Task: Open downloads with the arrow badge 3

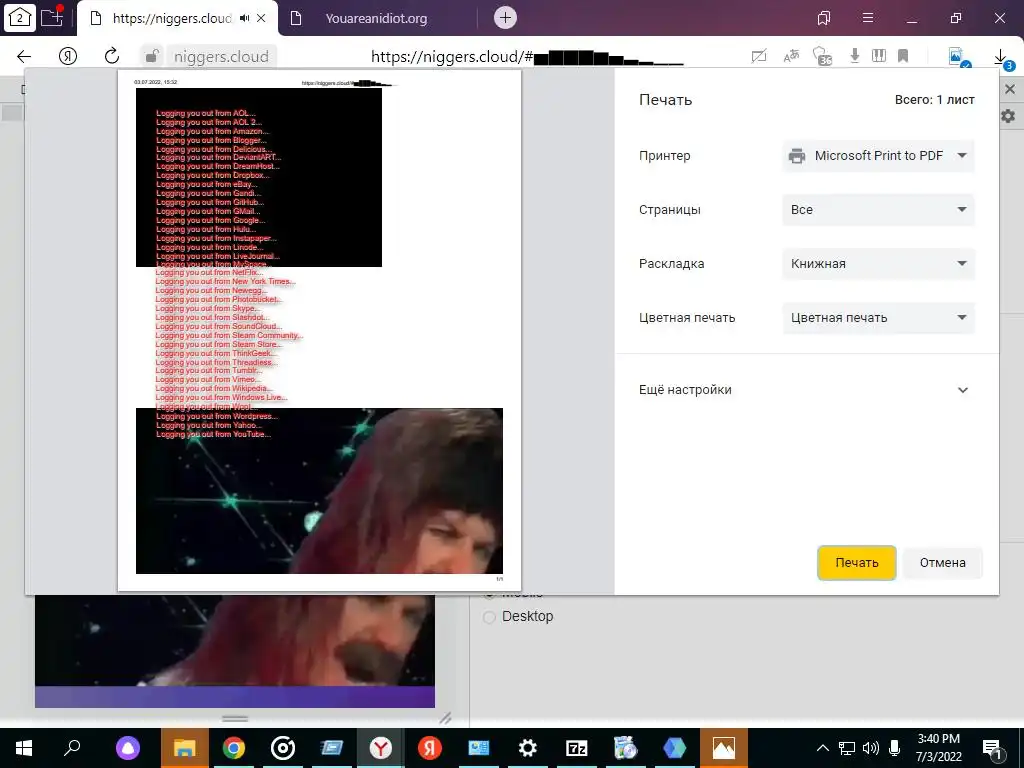Action: (x=1002, y=57)
